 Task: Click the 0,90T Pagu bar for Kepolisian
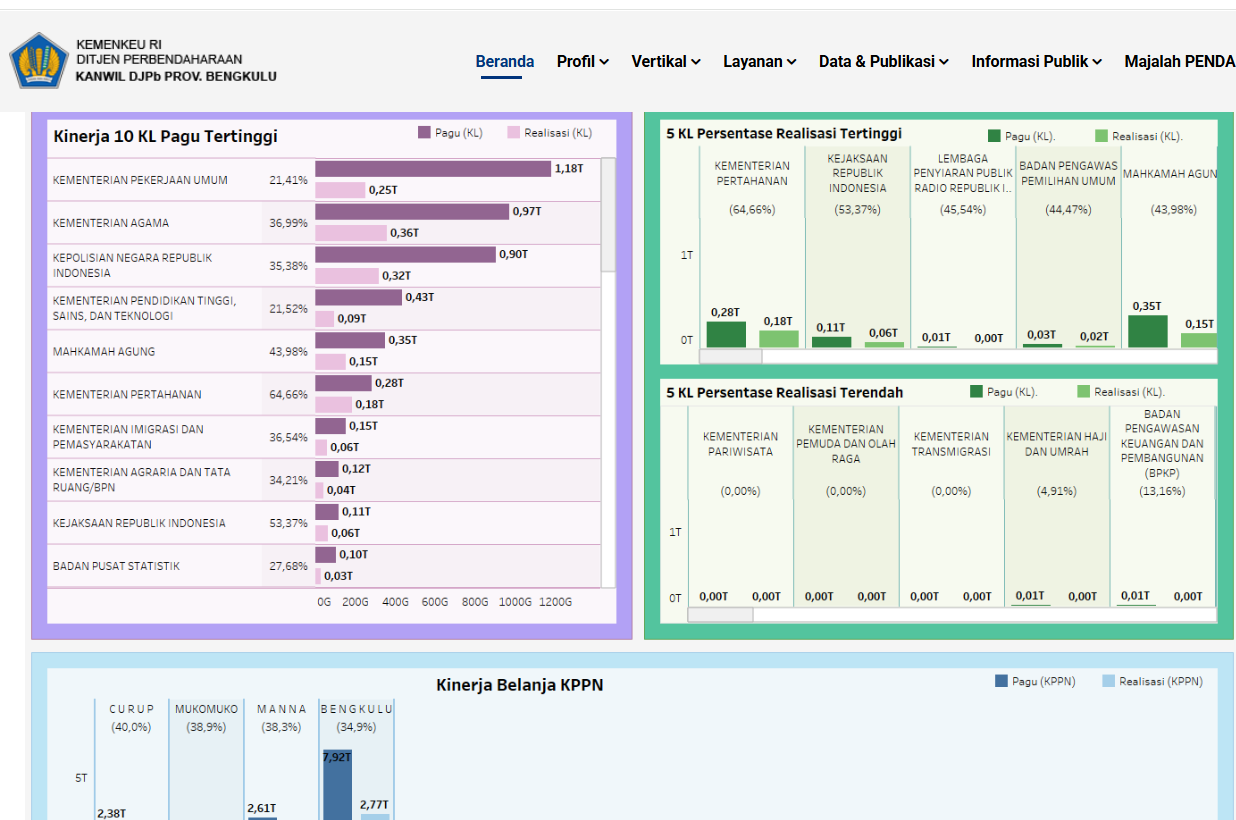point(406,254)
